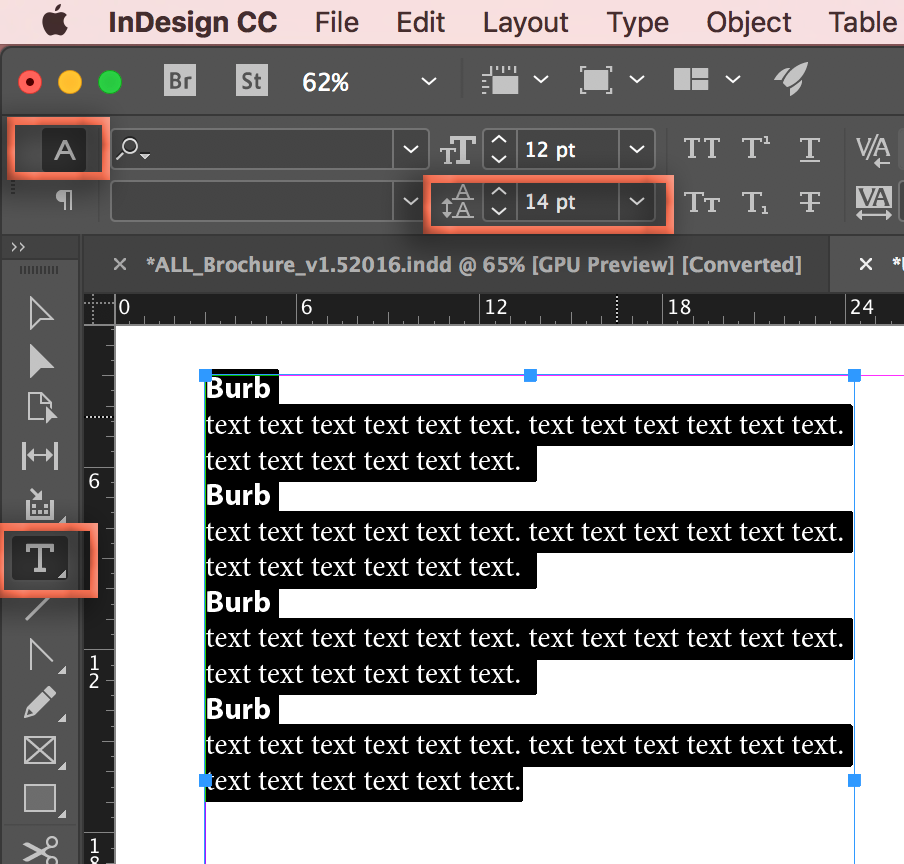Apply superscript formatting
Screen dimensions: 904x864
coord(757,147)
